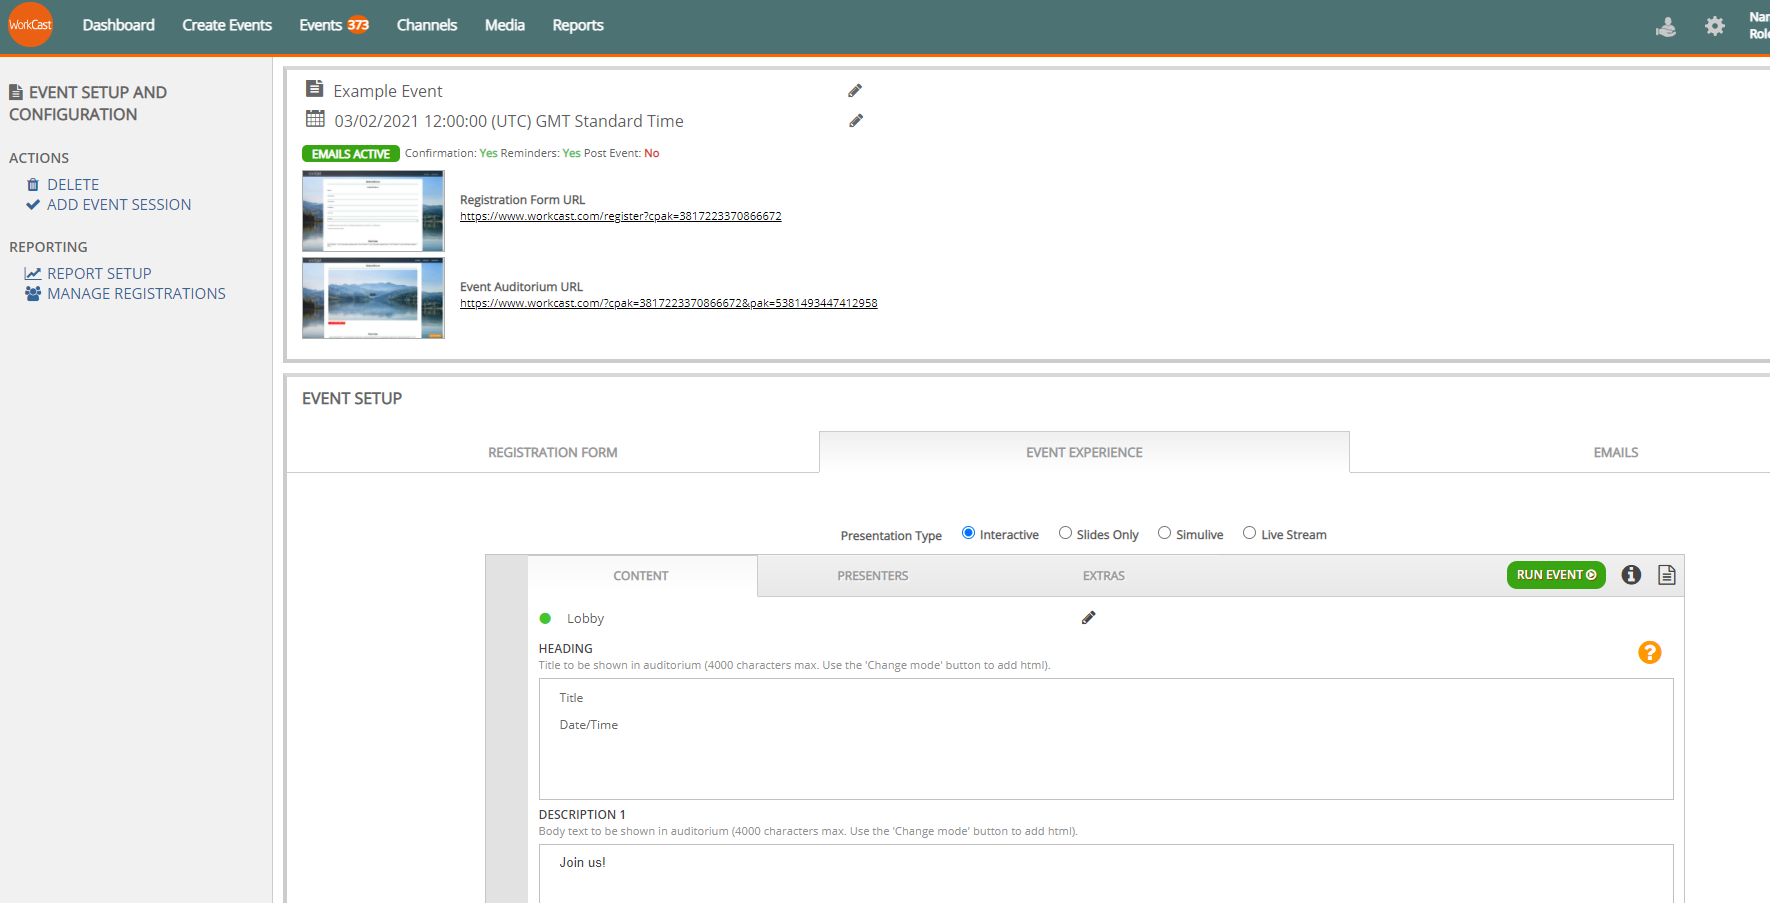Click the WorkCast logo icon
This screenshot has height=903, width=1770.
[30, 25]
